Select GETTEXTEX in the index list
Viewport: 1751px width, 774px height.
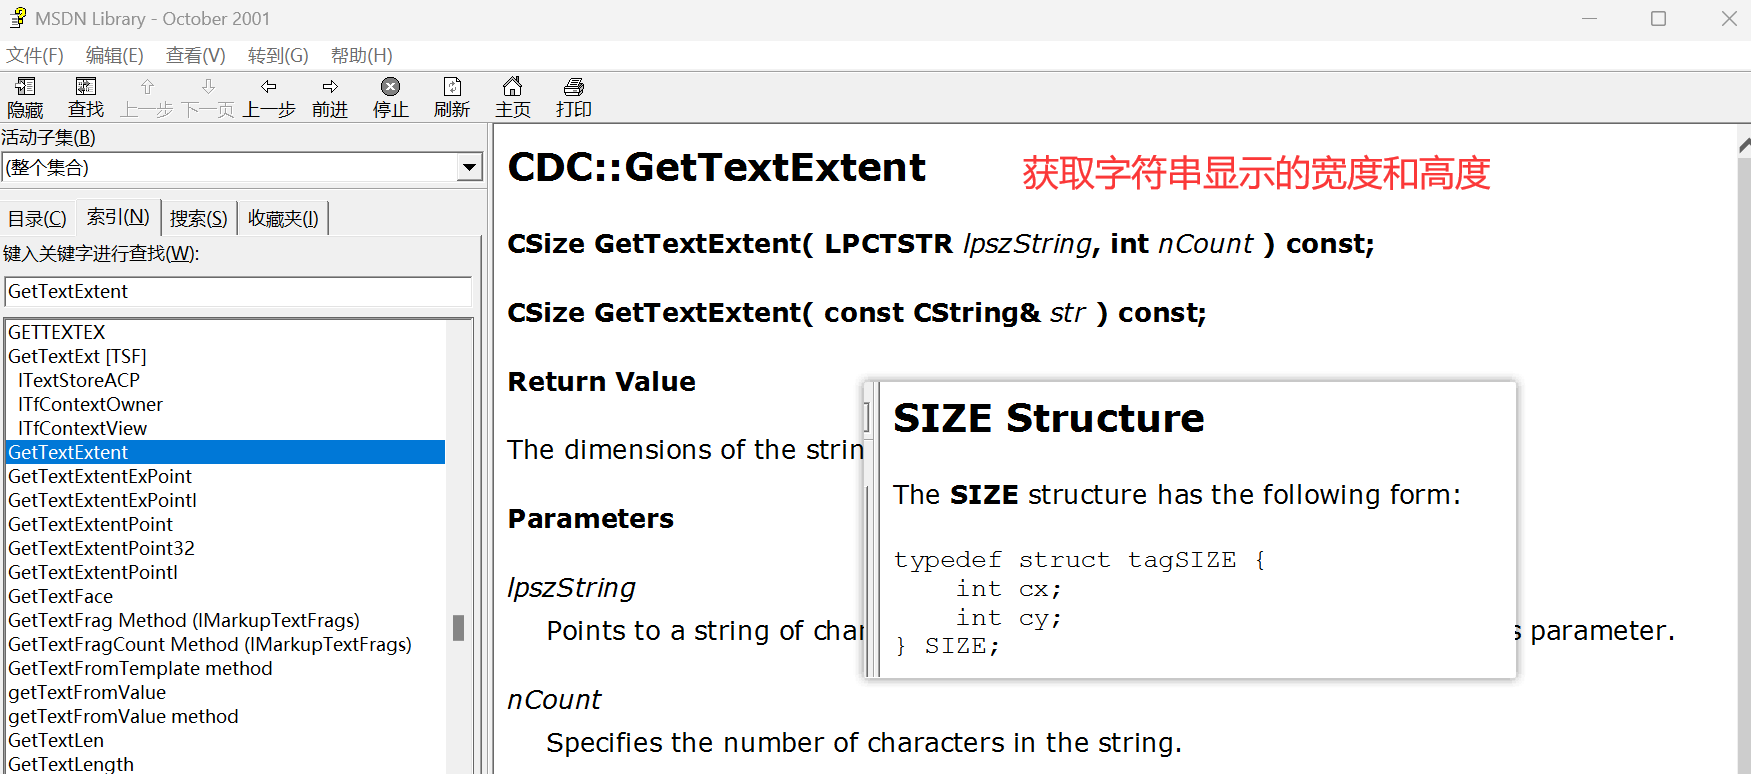tap(57, 332)
